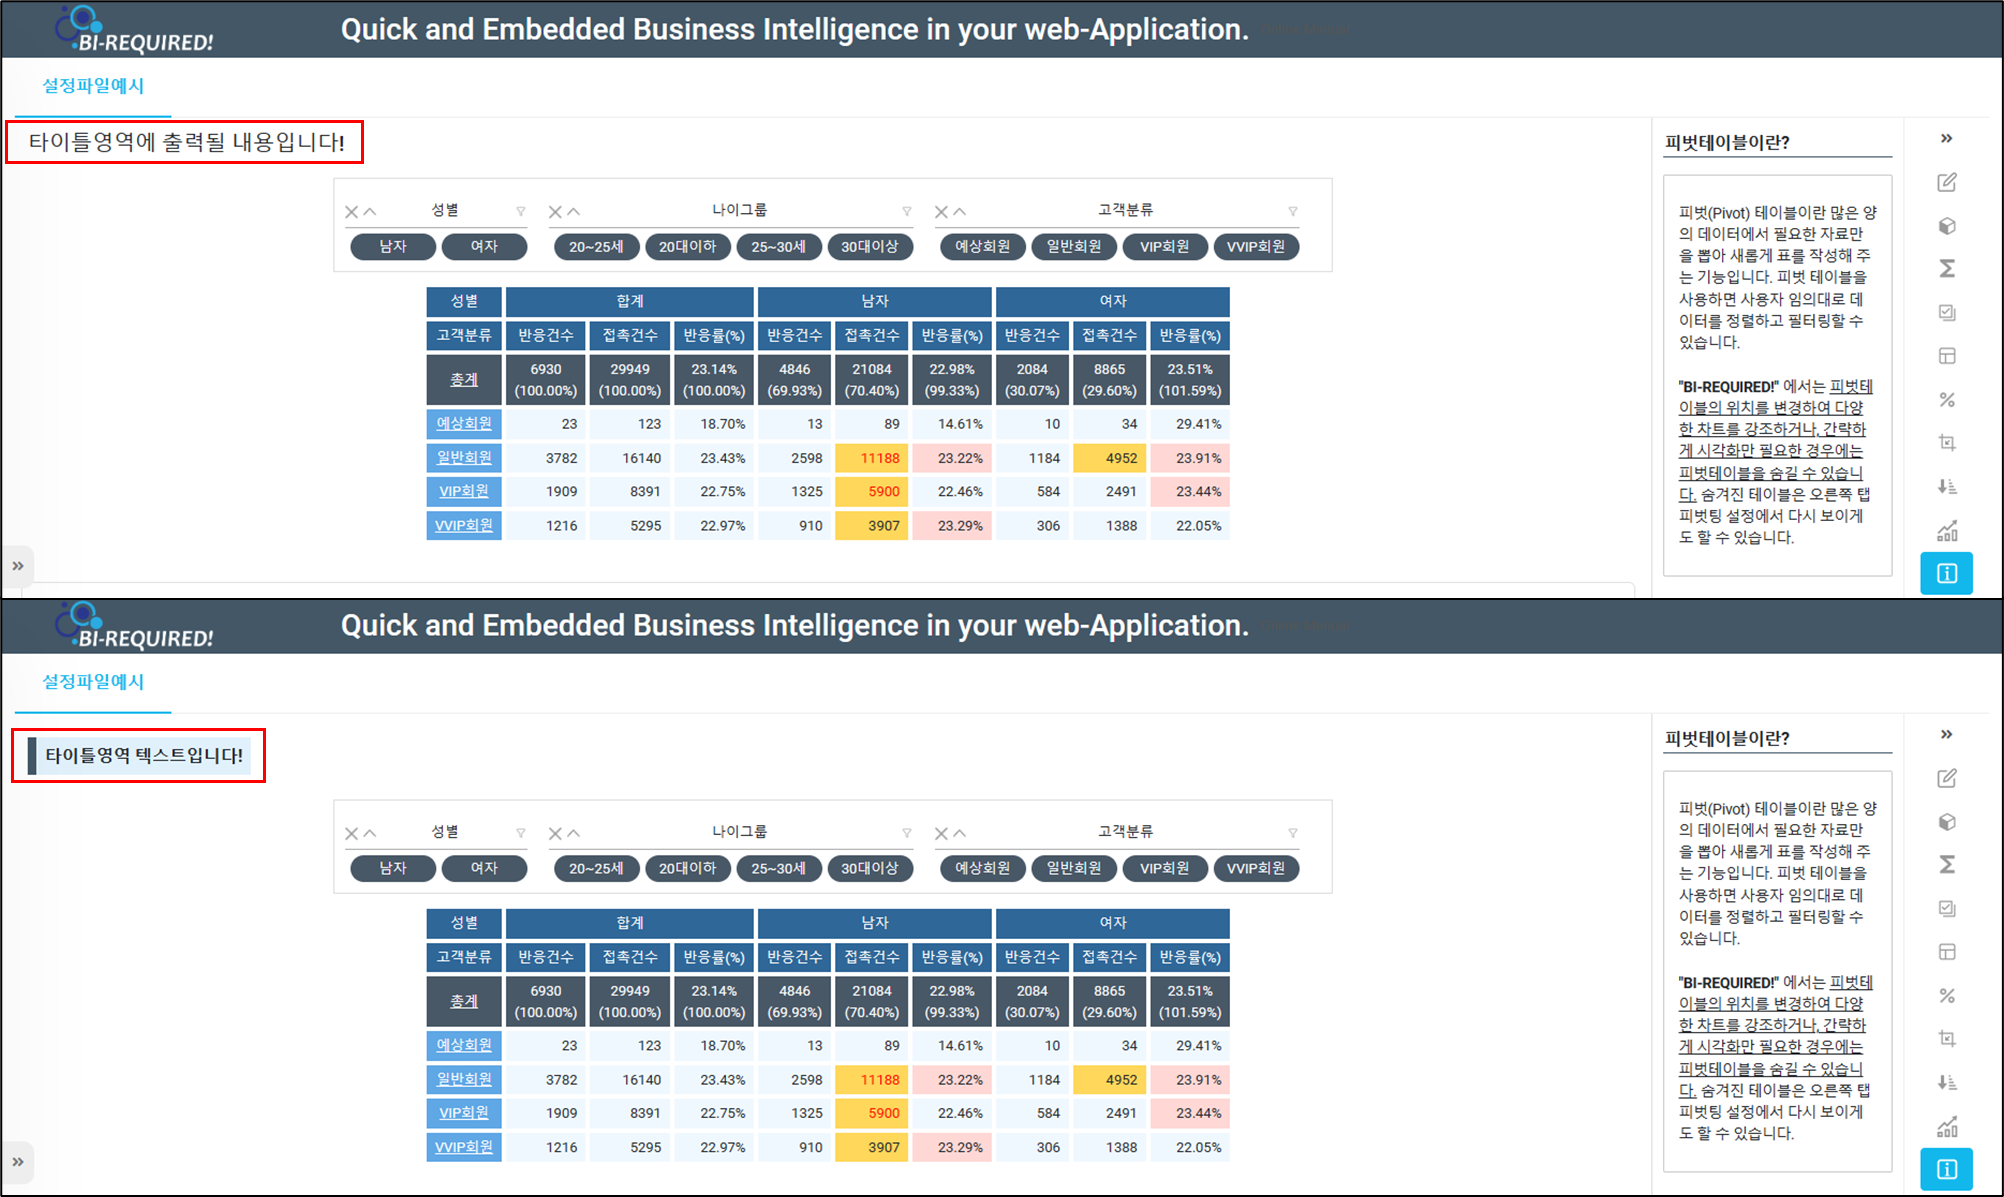Click yellow-highlighted cell 11188 in top table
Screen dimensions: 2004x1197
872,458
